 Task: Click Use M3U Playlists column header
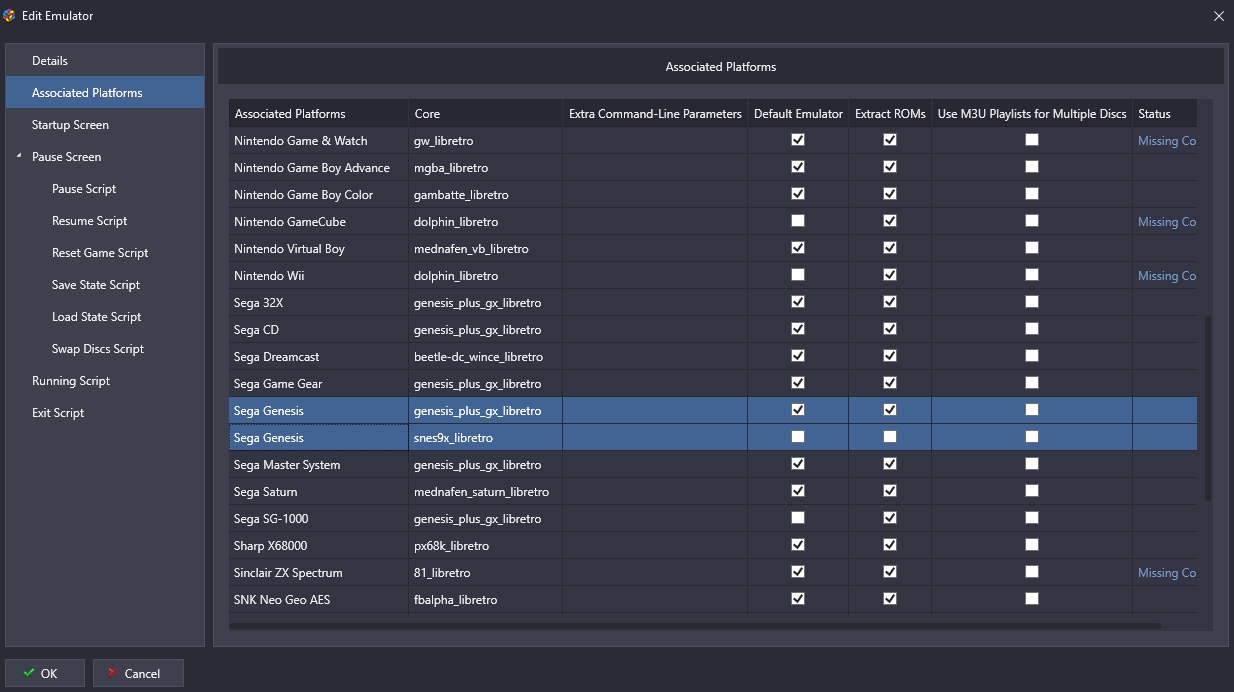pos(1032,113)
